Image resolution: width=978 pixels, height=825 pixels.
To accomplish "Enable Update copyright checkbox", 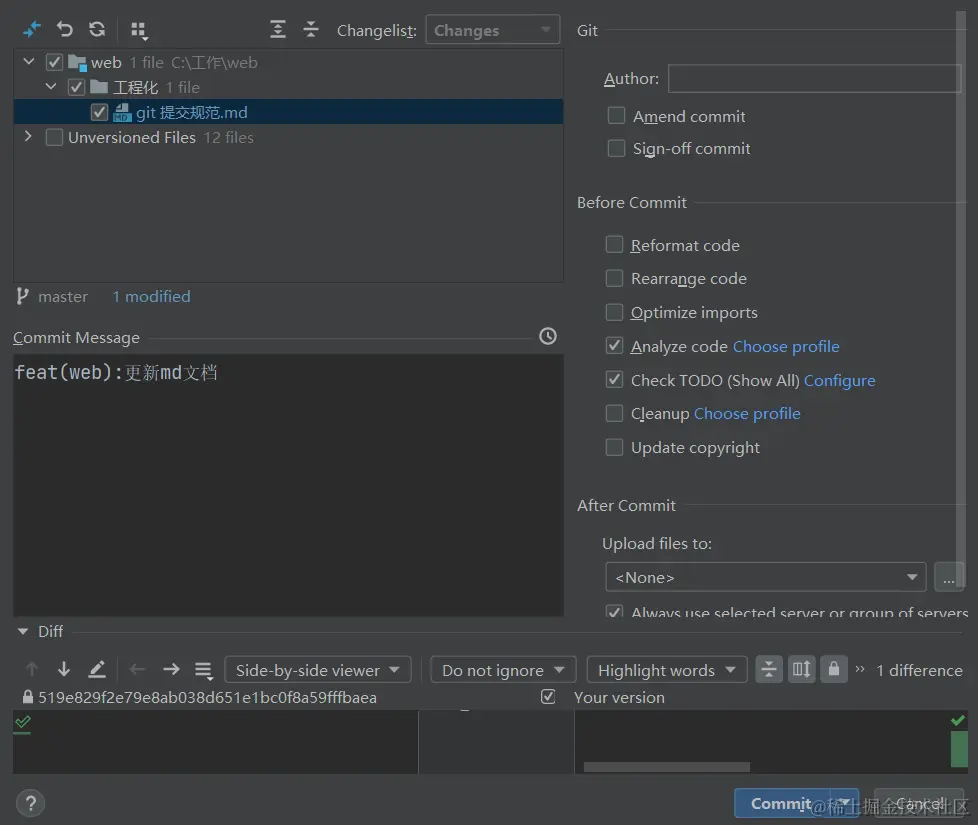I will tap(614, 447).
